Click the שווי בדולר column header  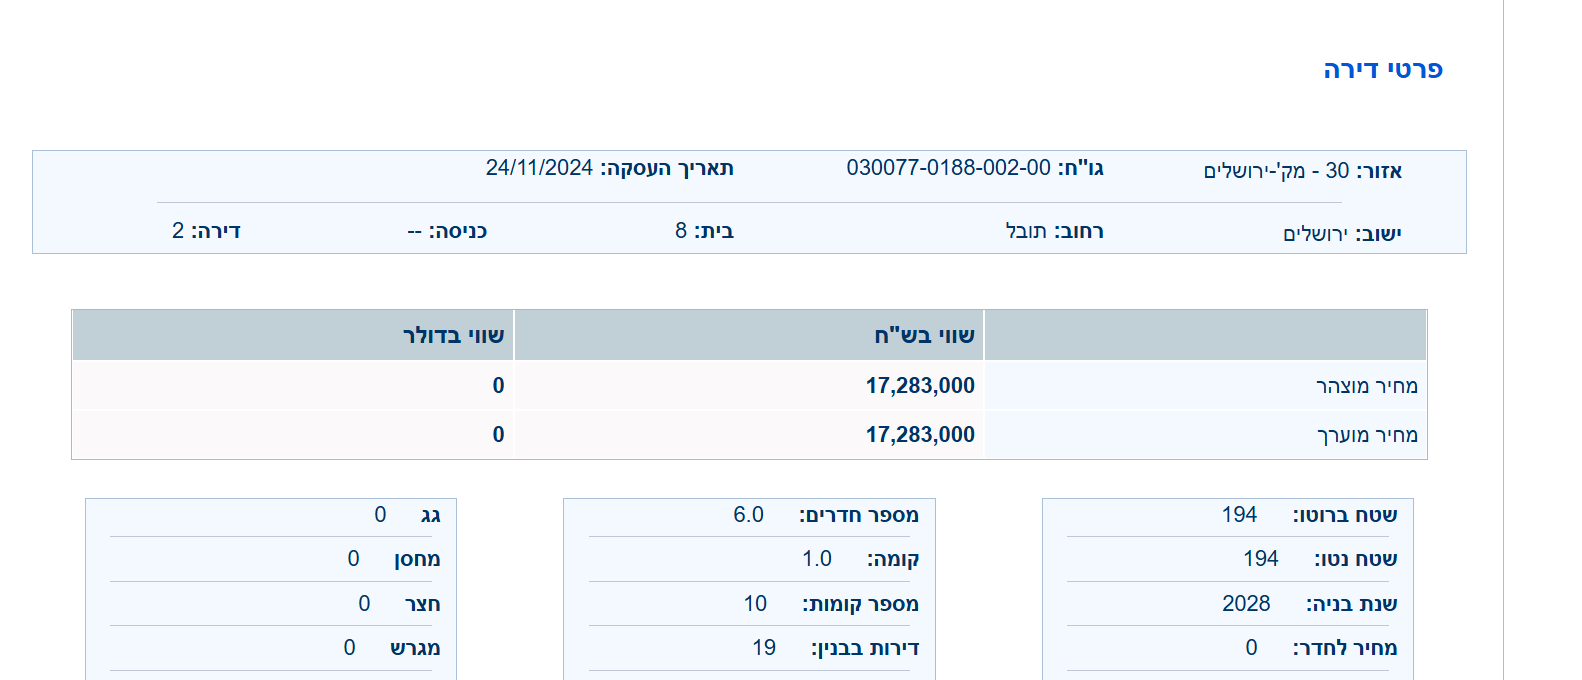(453, 335)
